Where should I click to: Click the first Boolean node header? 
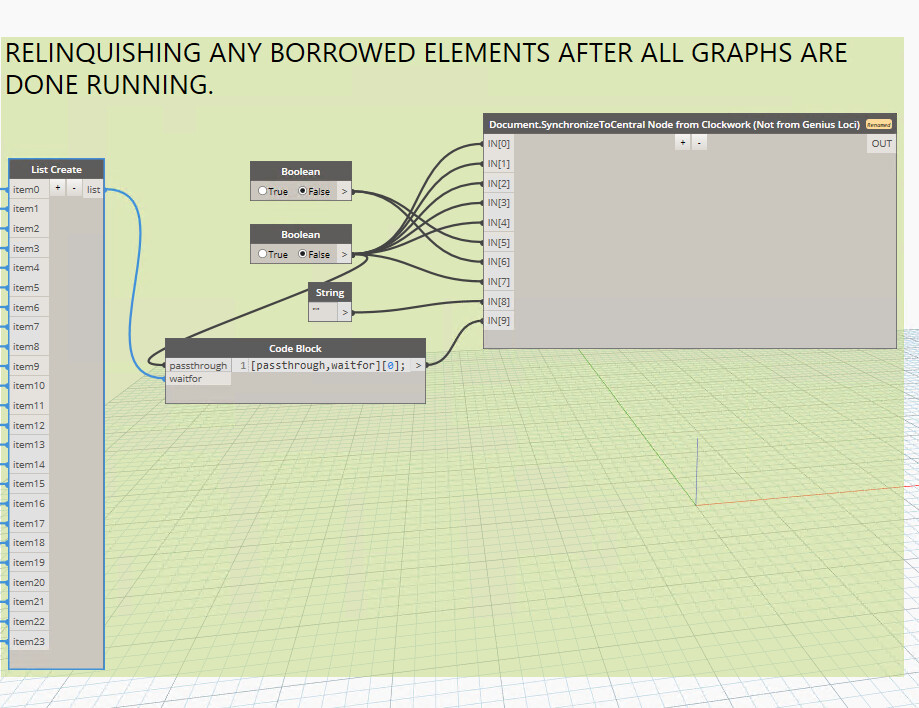(301, 172)
